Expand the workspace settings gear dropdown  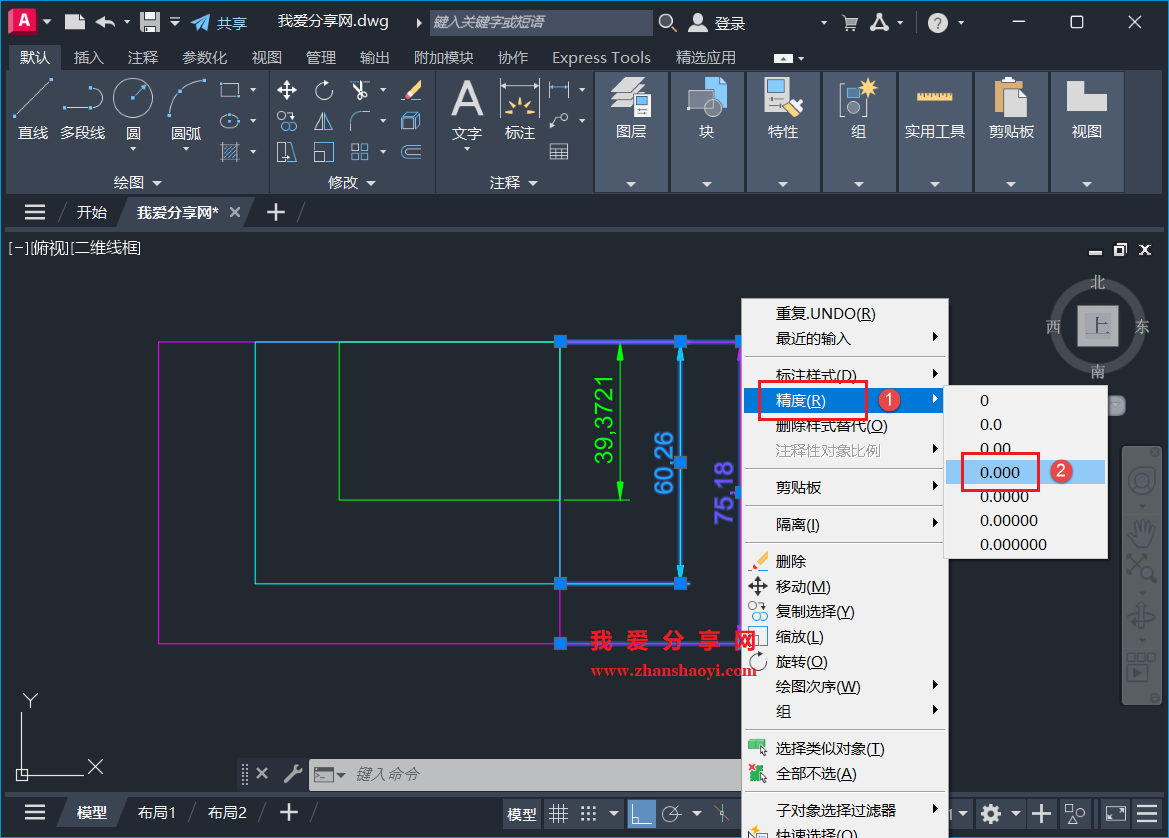1015,813
